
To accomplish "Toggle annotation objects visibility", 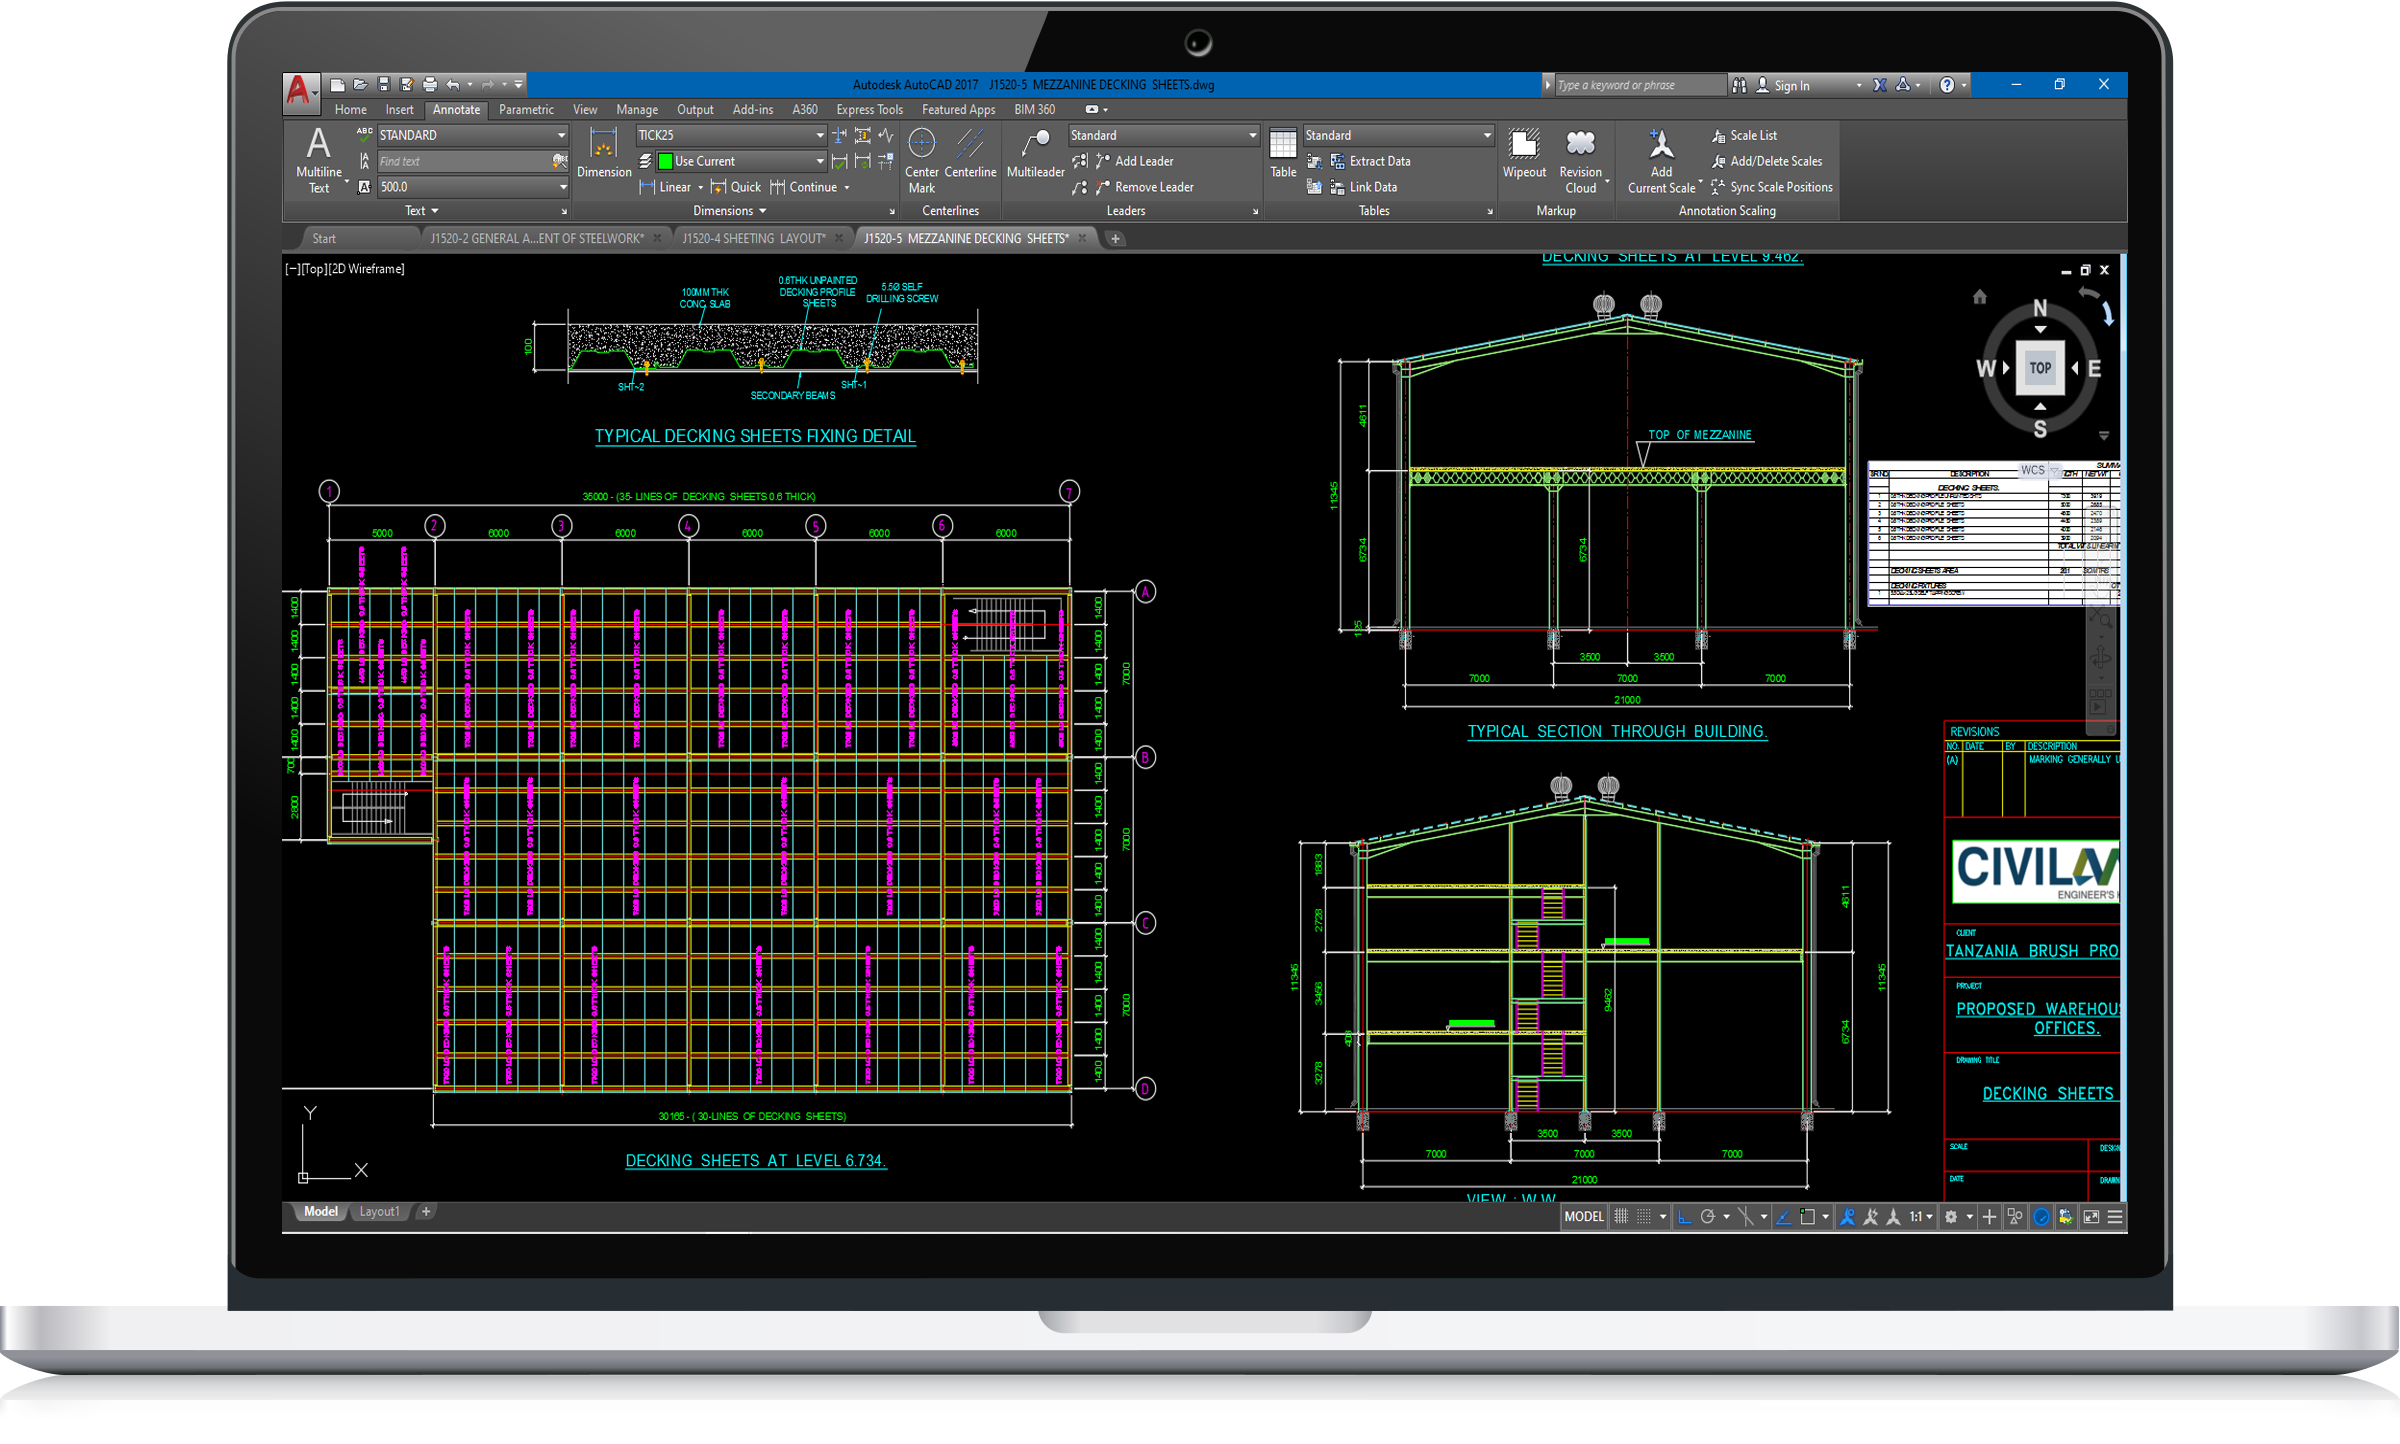I will click(1847, 1217).
